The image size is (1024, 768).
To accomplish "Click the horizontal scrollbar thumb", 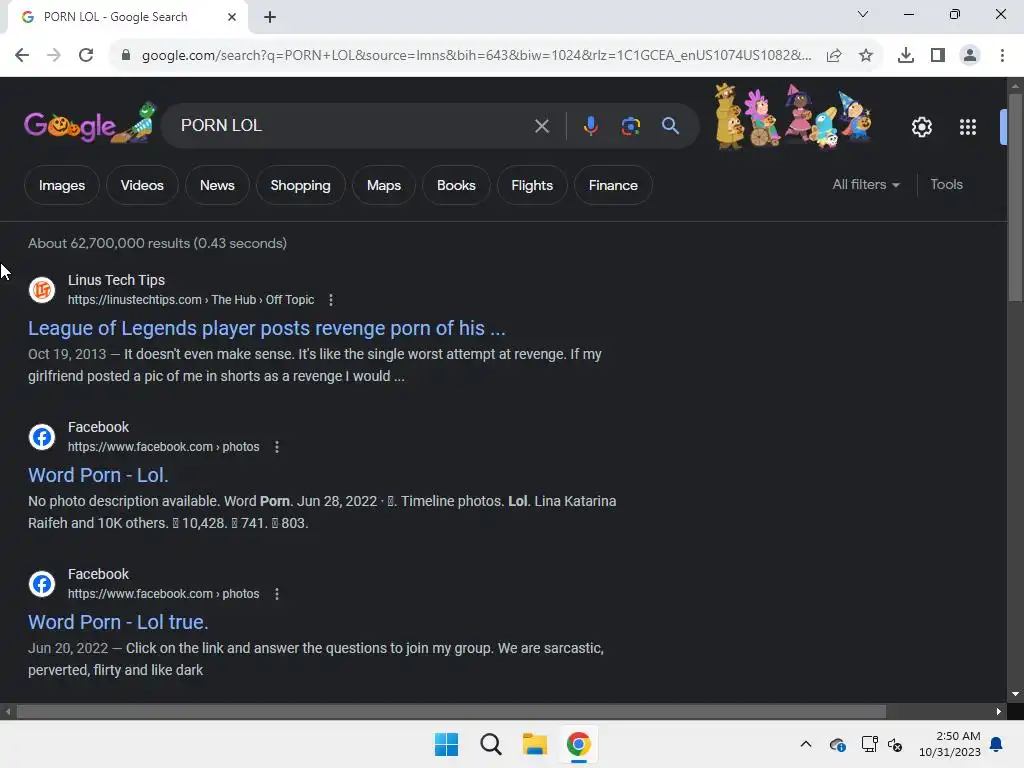I will [x=451, y=711].
